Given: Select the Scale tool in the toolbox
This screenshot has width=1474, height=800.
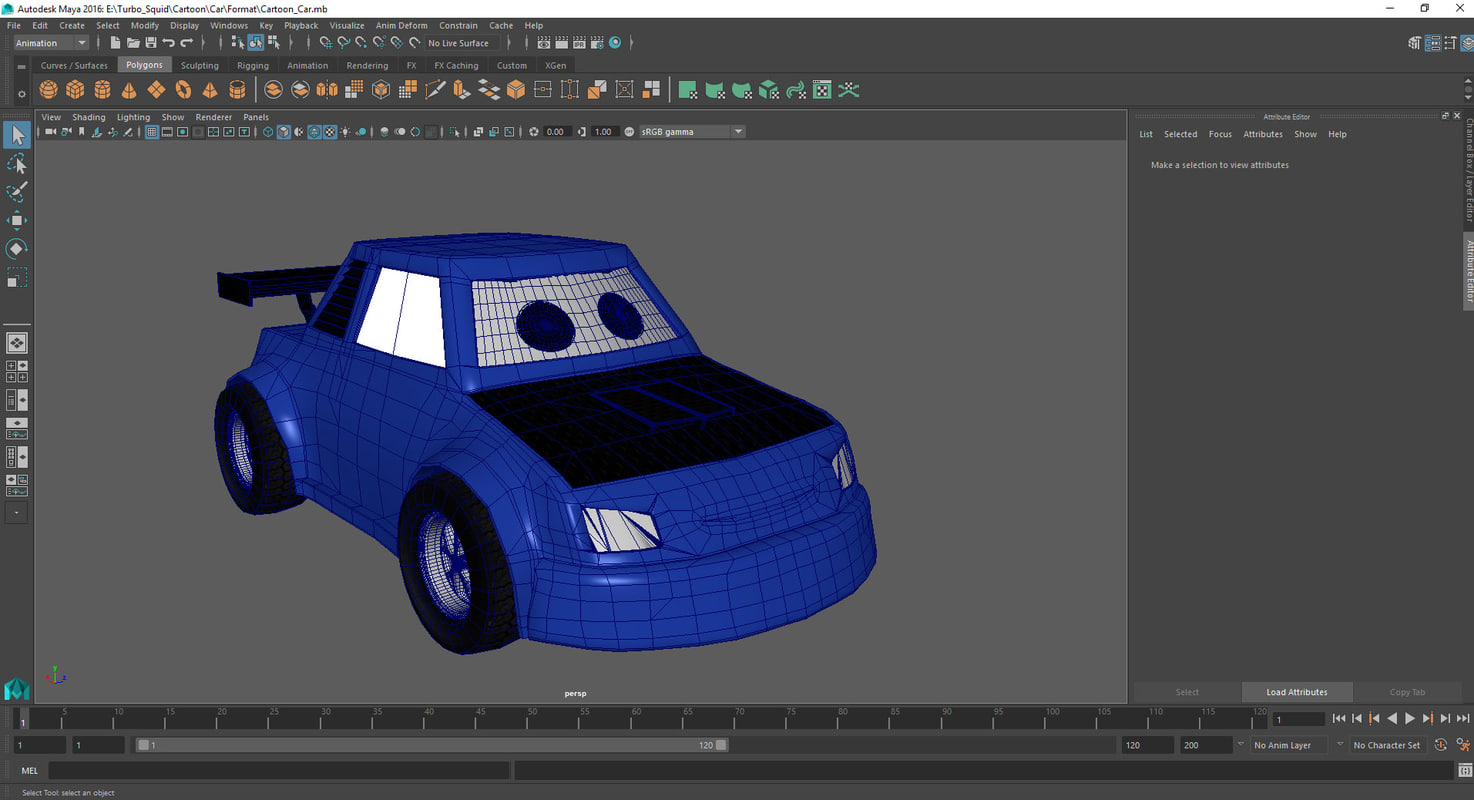Looking at the screenshot, I should coord(17,277).
